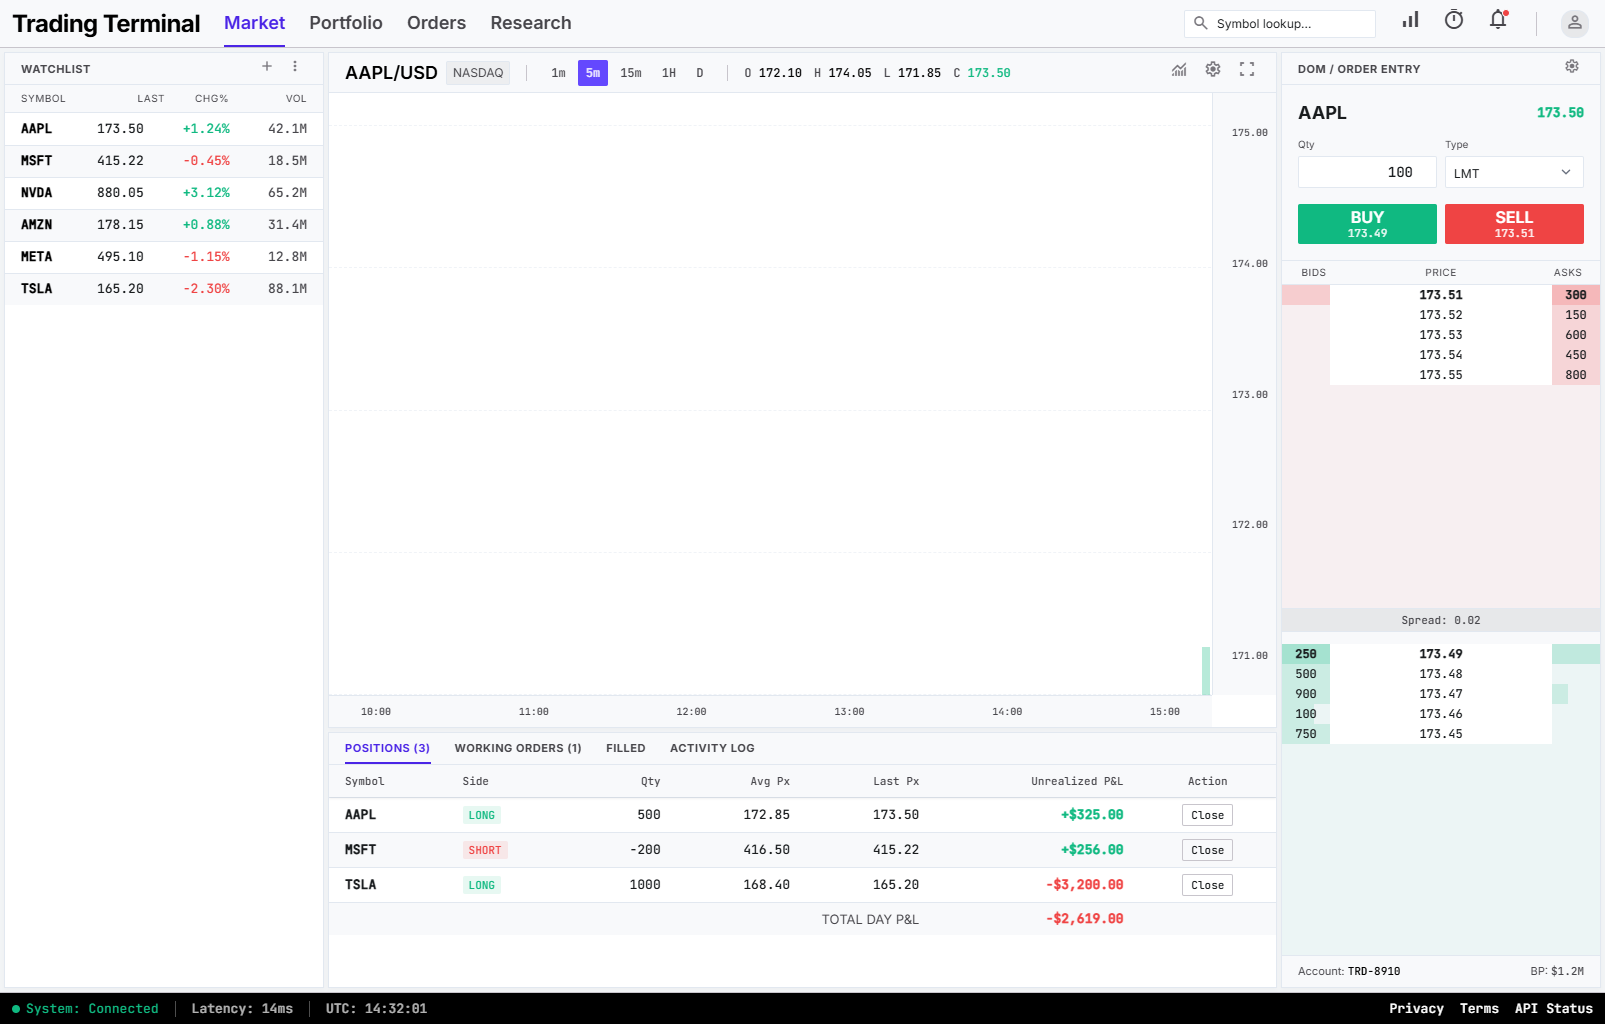Select the 1m timeframe
1605x1024 pixels.
coord(558,73)
